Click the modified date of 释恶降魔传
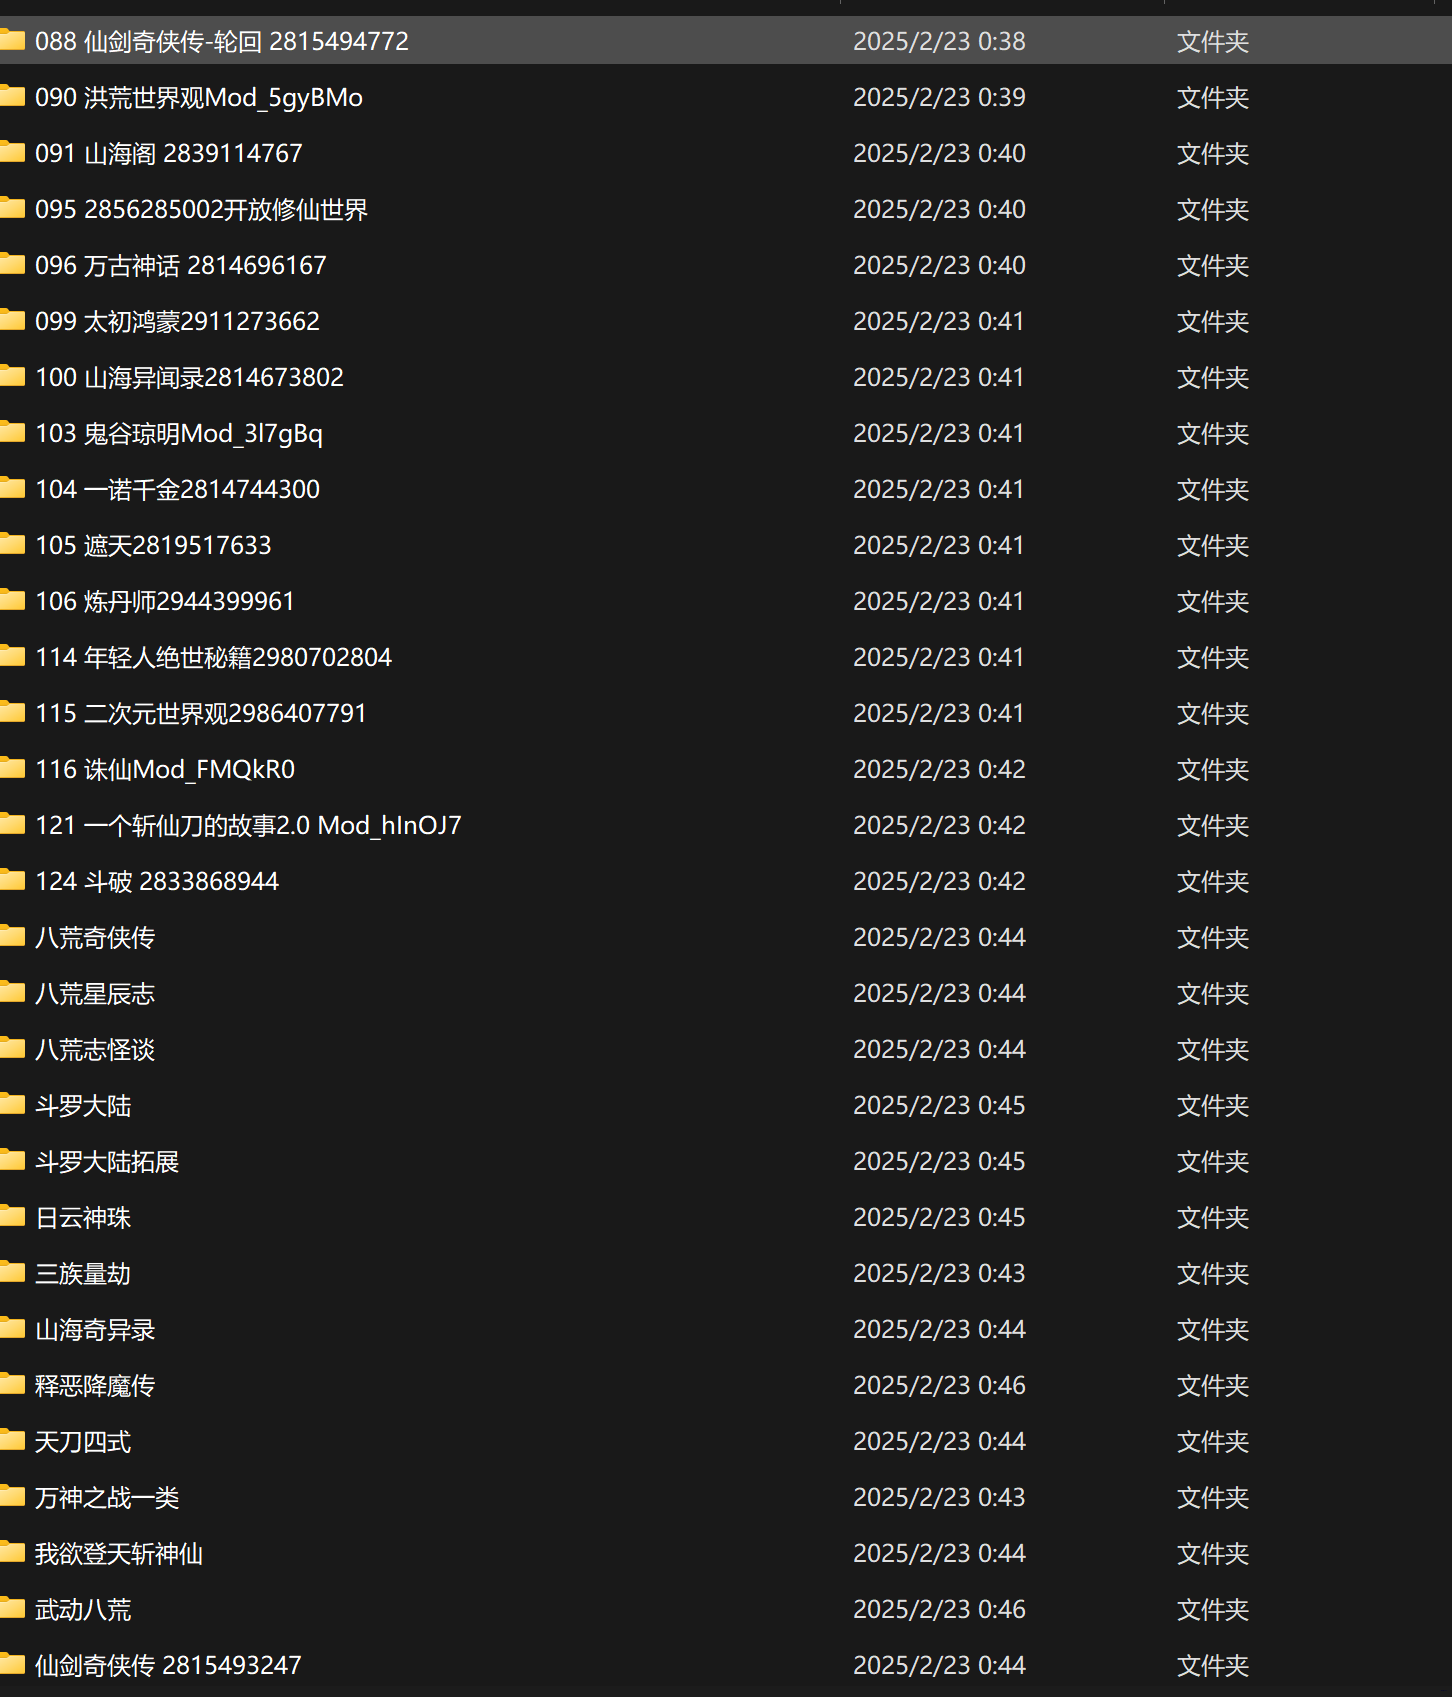 point(938,1385)
